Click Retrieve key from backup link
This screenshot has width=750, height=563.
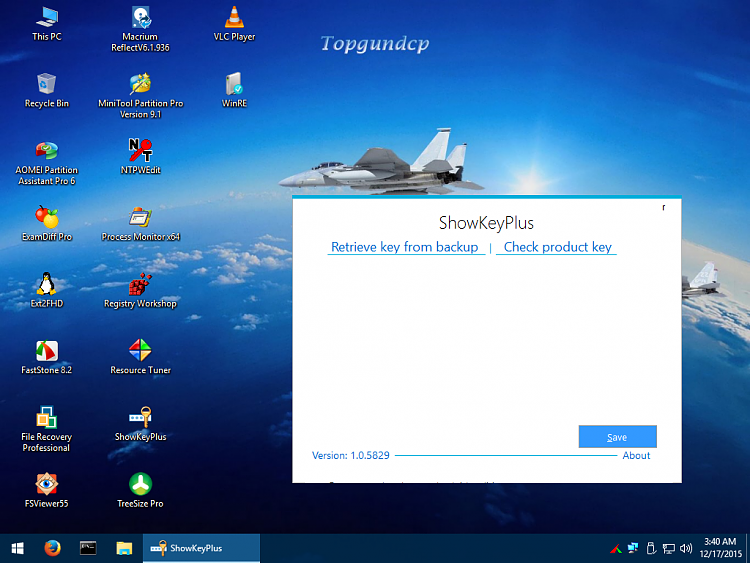pyautogui.click(x=405, y=247)
